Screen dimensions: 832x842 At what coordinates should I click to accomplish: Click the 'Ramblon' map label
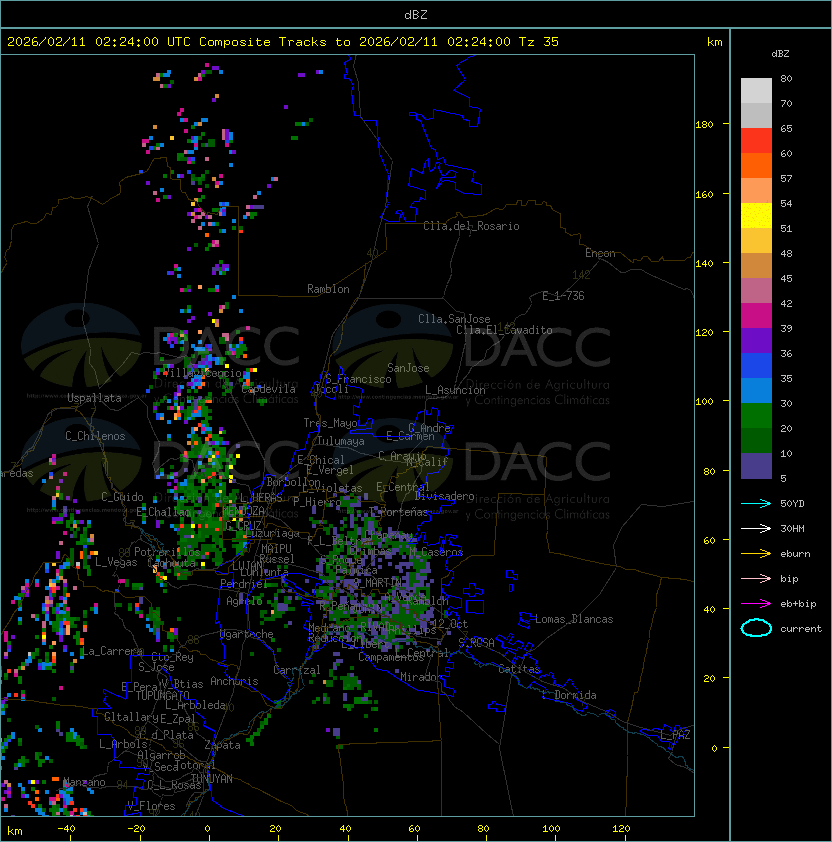(328, 289)
